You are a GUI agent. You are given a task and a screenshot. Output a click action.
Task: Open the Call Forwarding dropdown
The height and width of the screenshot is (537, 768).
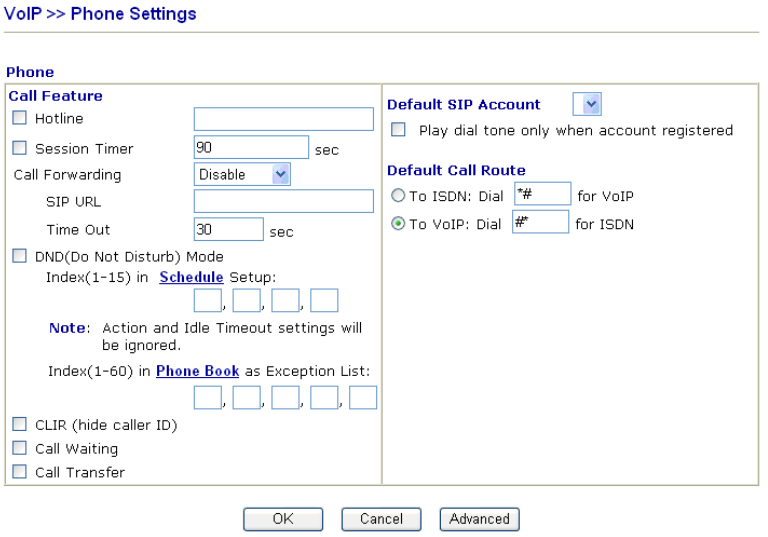(242, 175)
